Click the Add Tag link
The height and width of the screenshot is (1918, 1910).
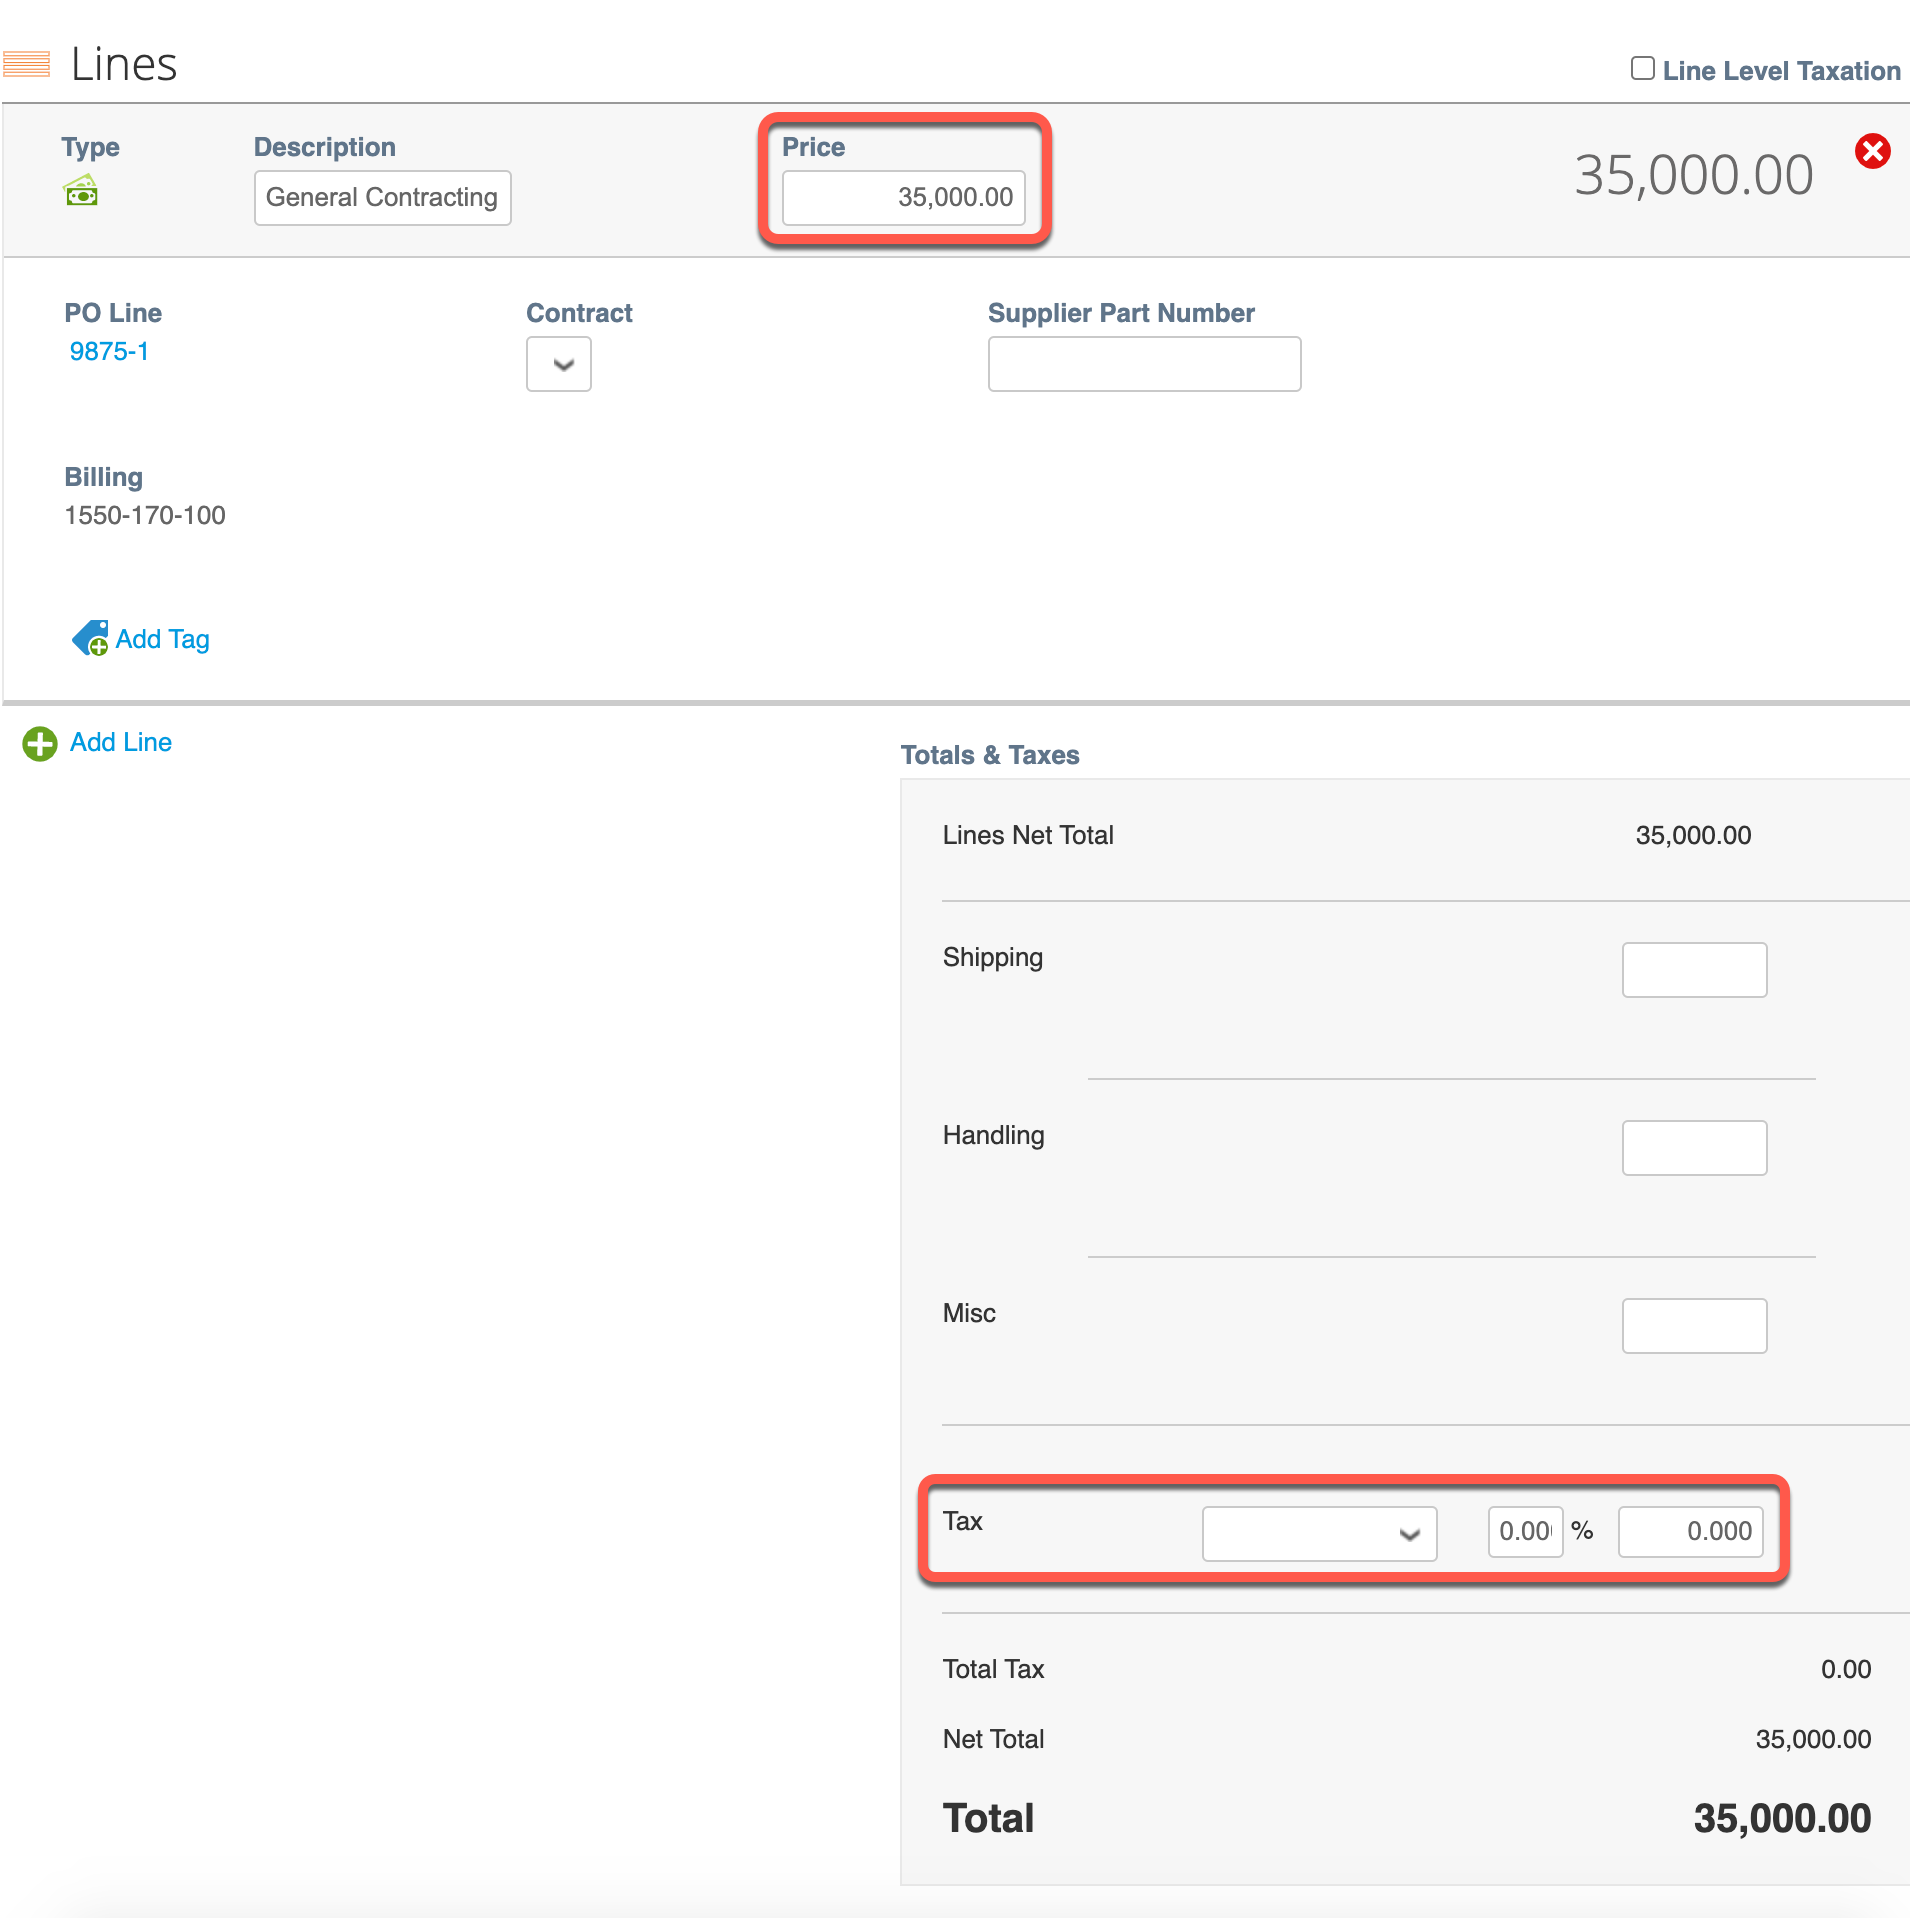(x=162, y=639)
